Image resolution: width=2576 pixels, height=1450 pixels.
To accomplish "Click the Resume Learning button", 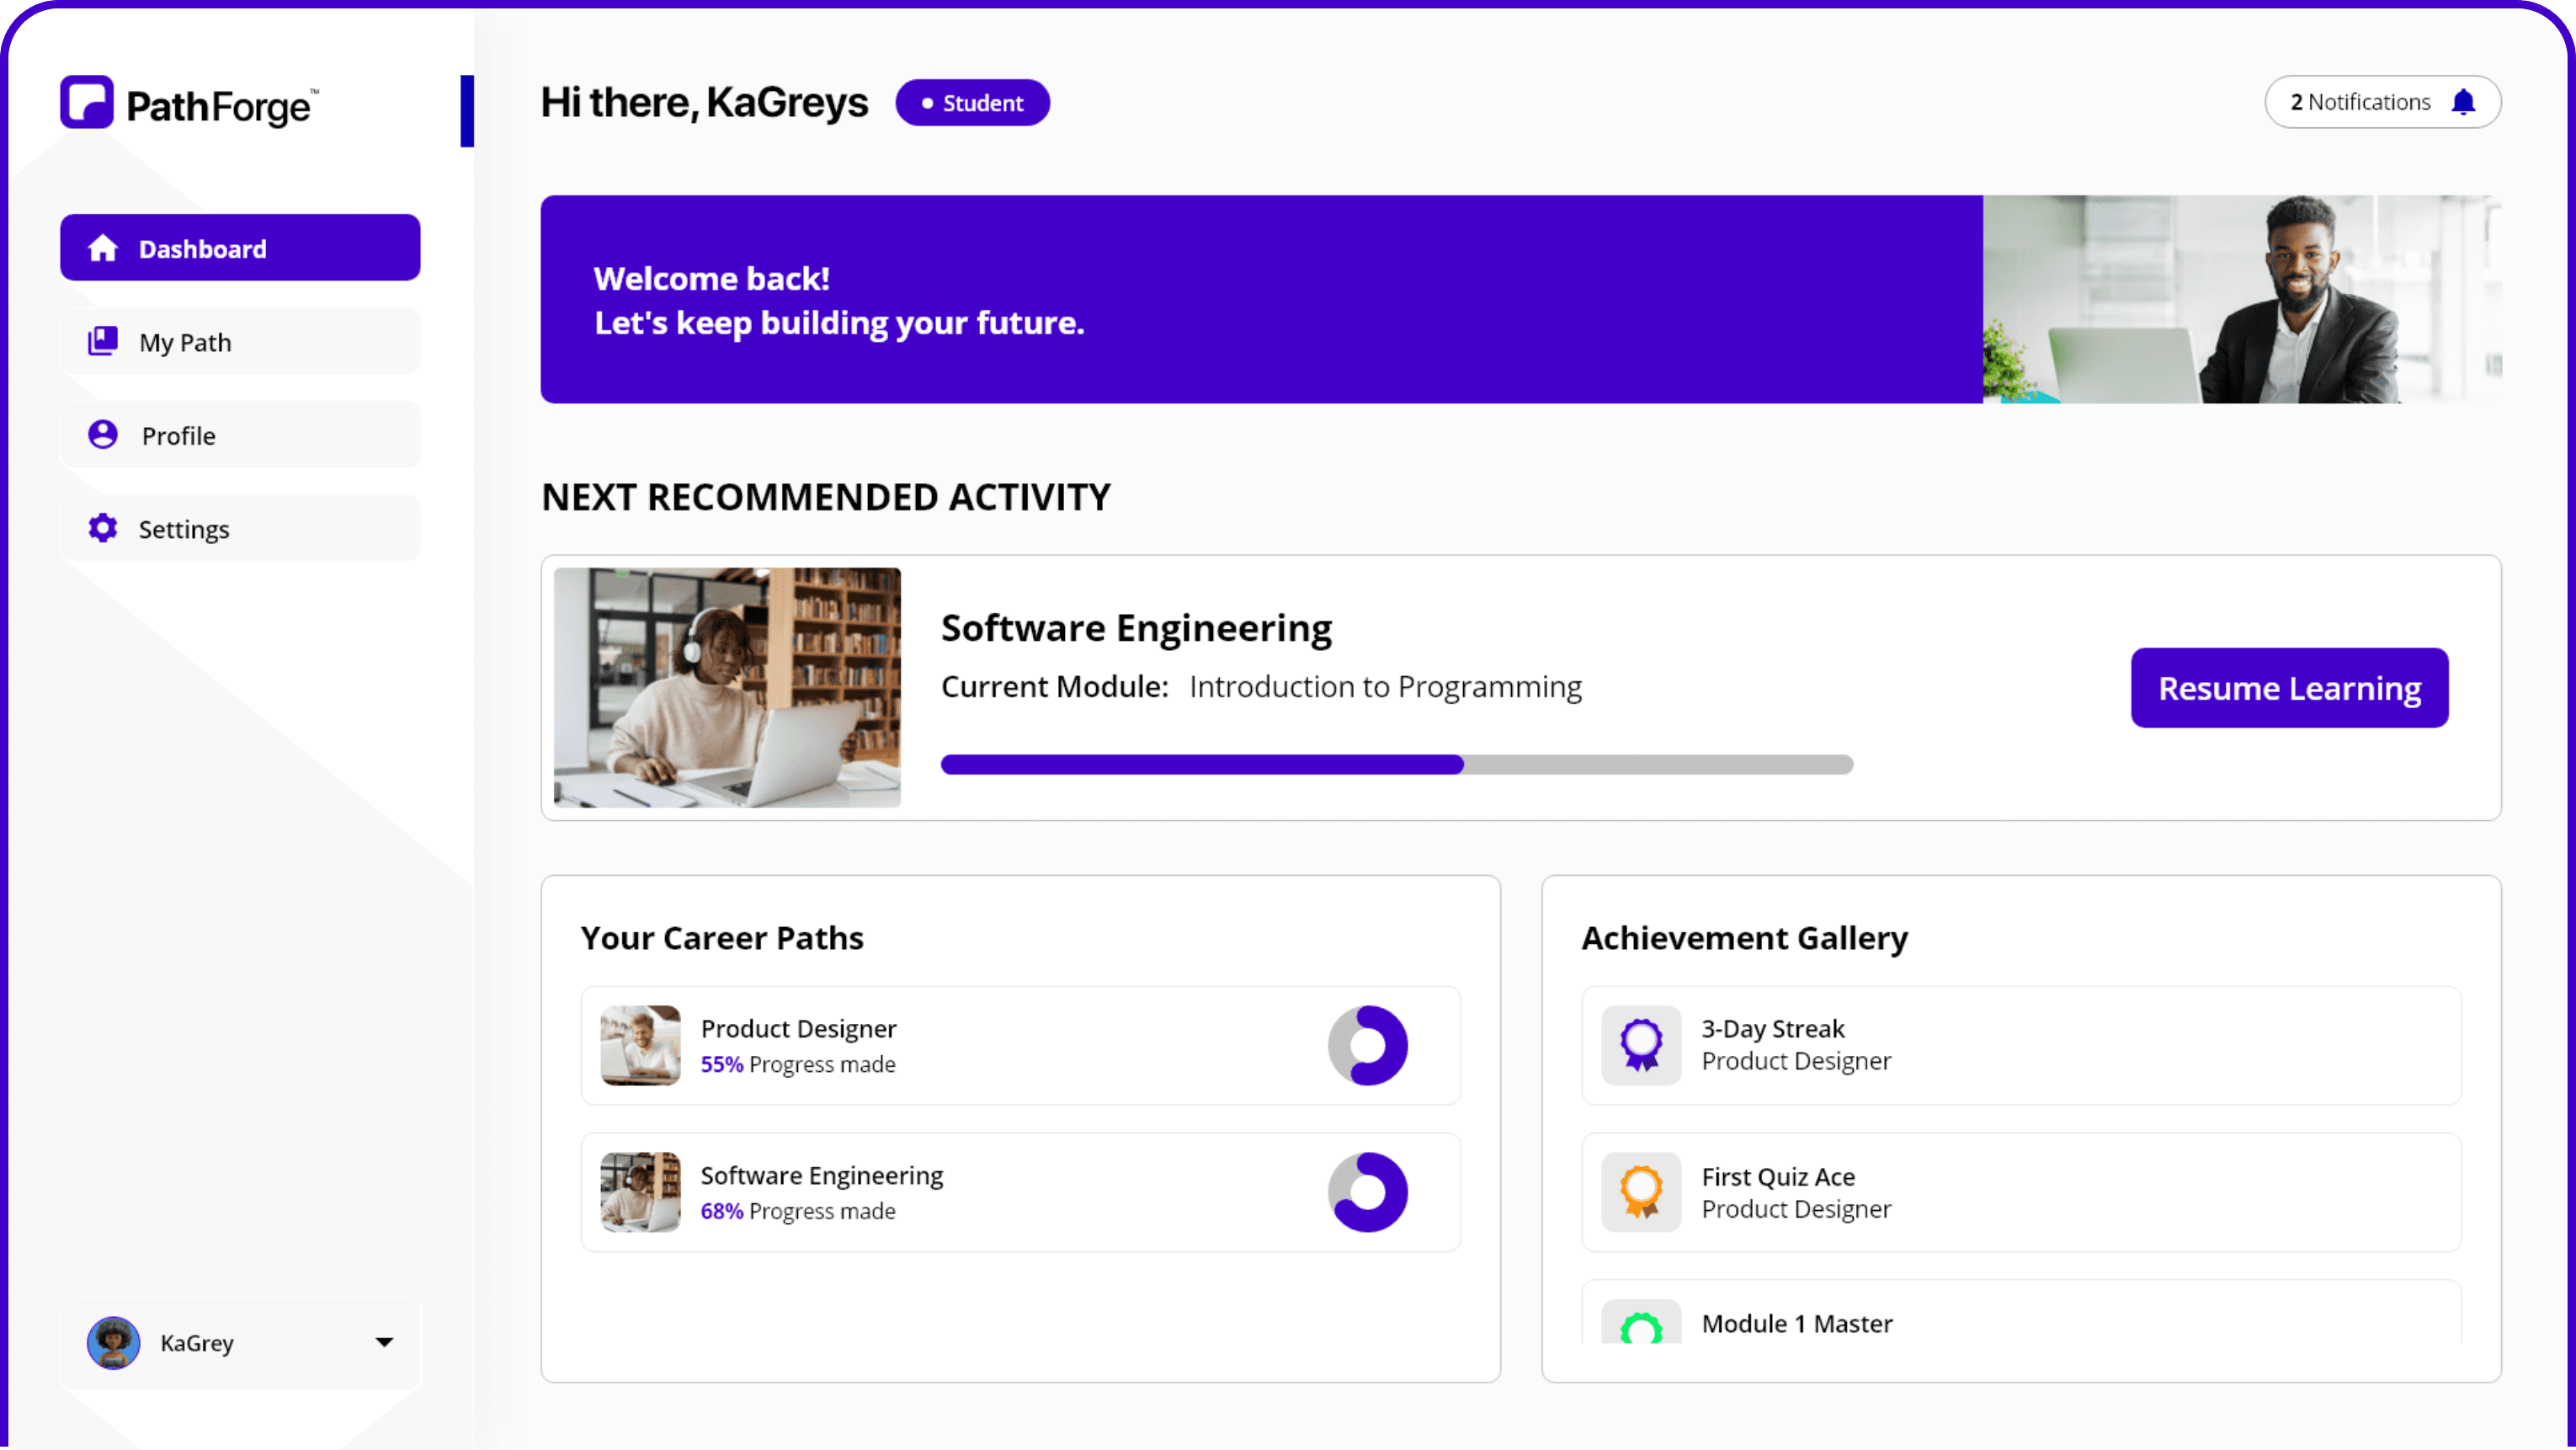I will pos(2289,688).
